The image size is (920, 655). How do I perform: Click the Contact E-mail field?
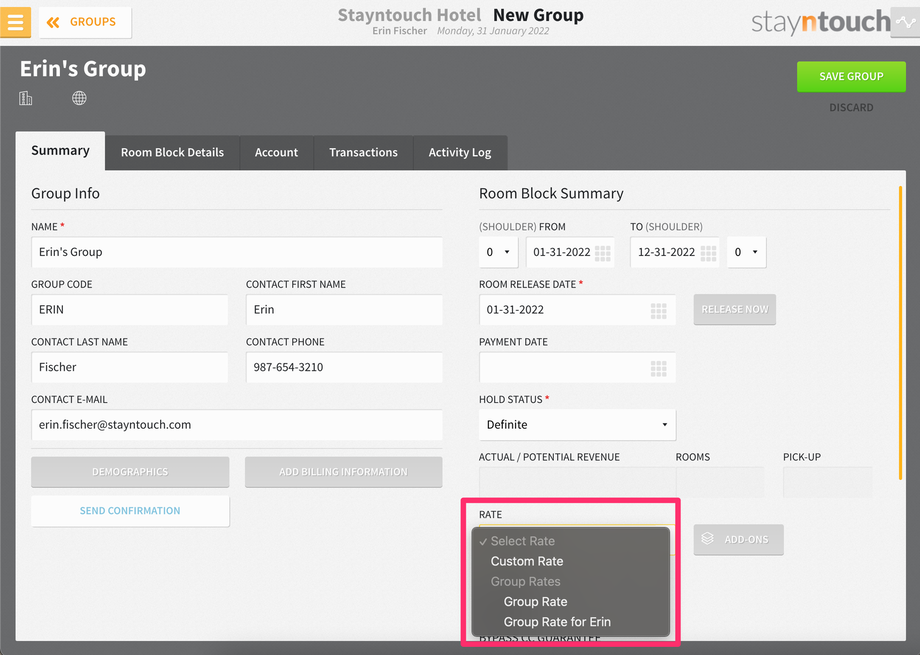[236, 424]
